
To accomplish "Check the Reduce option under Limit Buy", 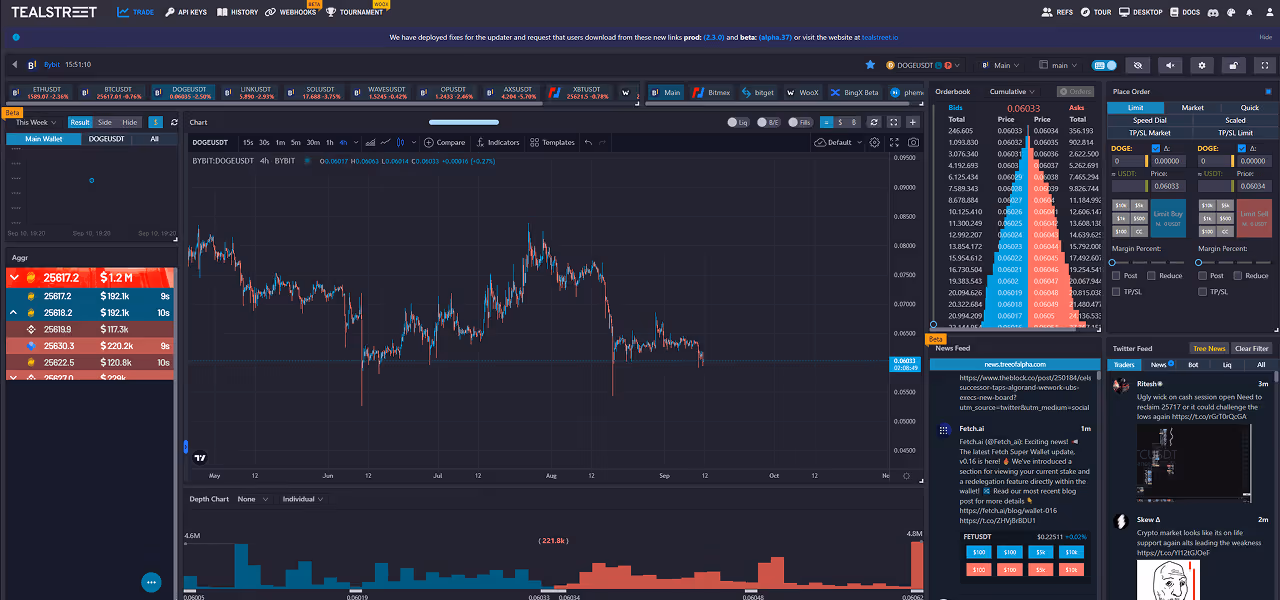I will (x=1152, y=275).
